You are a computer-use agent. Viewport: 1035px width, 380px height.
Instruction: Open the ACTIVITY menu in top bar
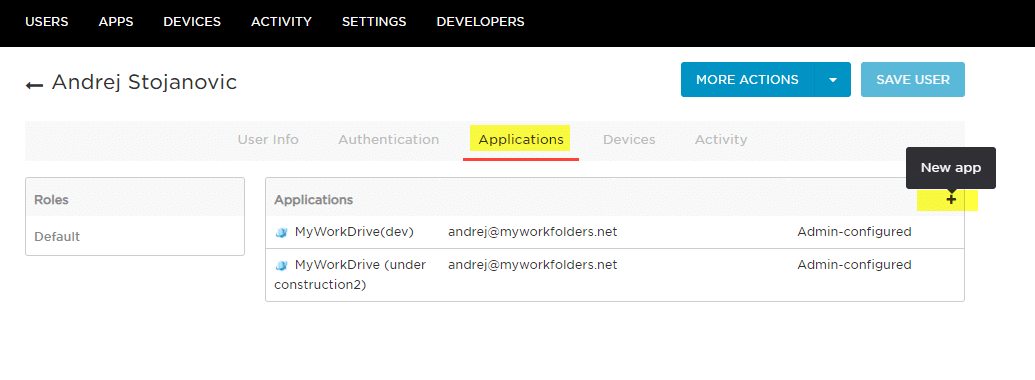coord(281,22)
